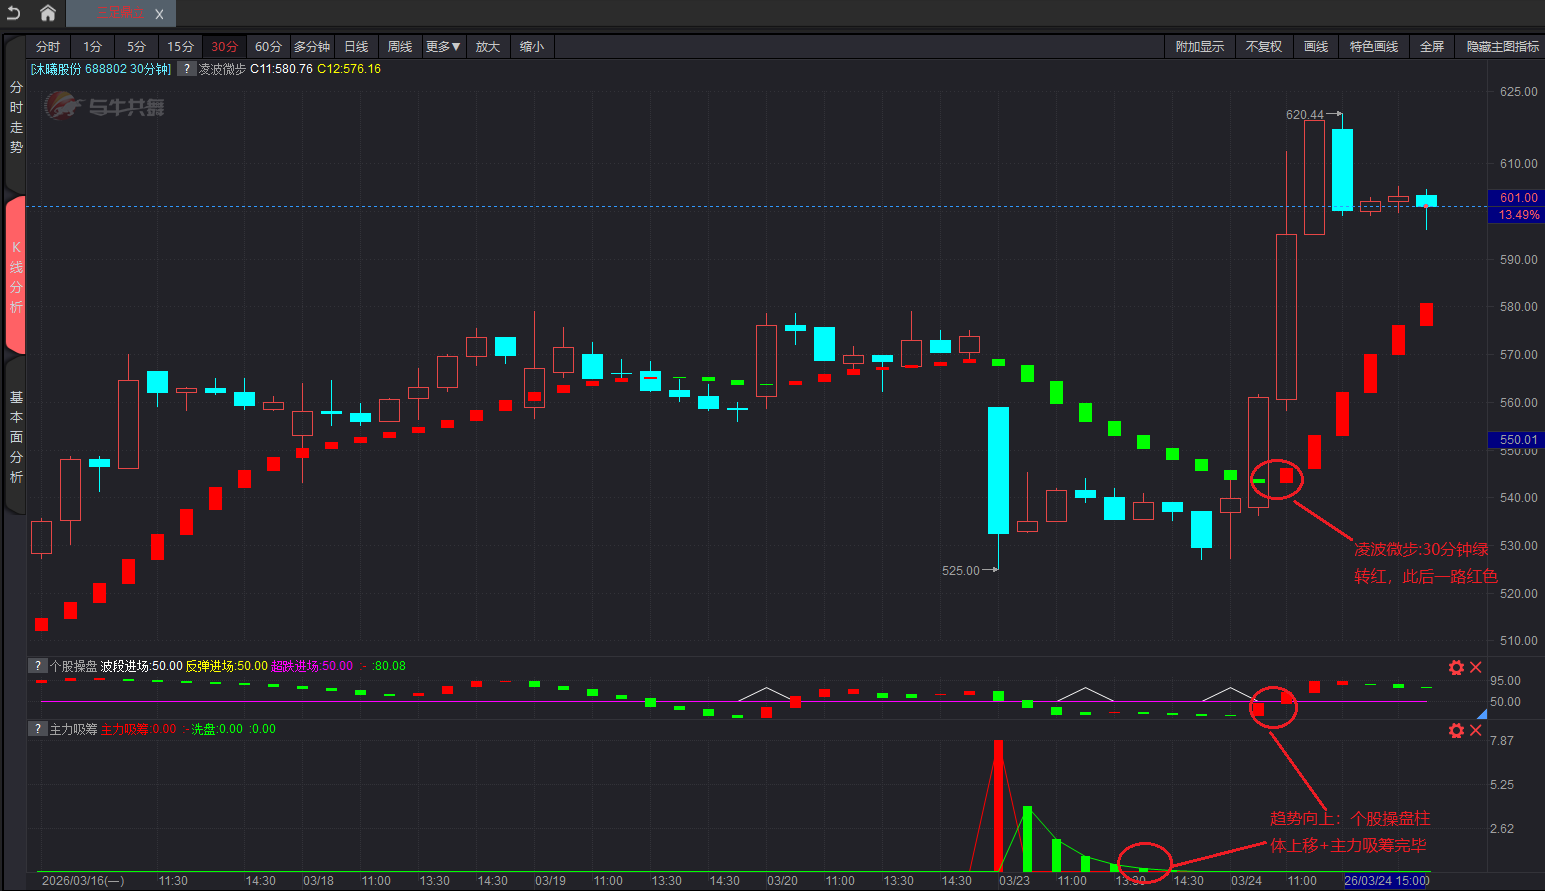
Task: Click the back arrow icon
Action: 14,13
